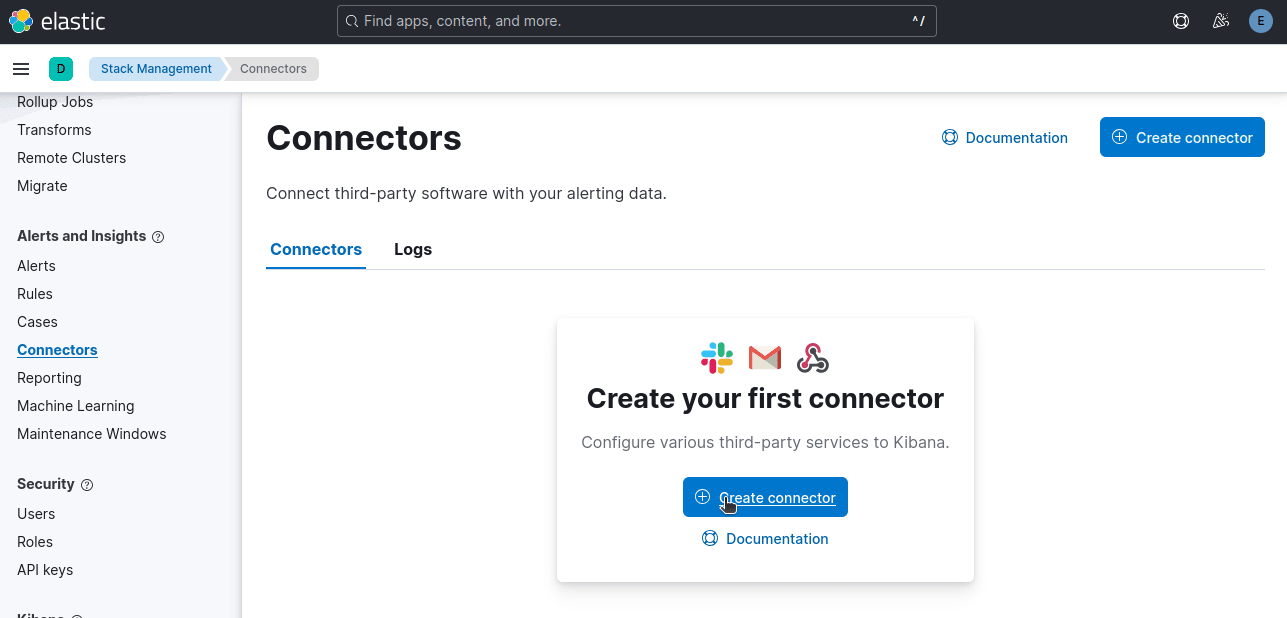Click Create connector in the empty-state card
This screenshot has height=618, width=1287.
(x=765, y=497)
